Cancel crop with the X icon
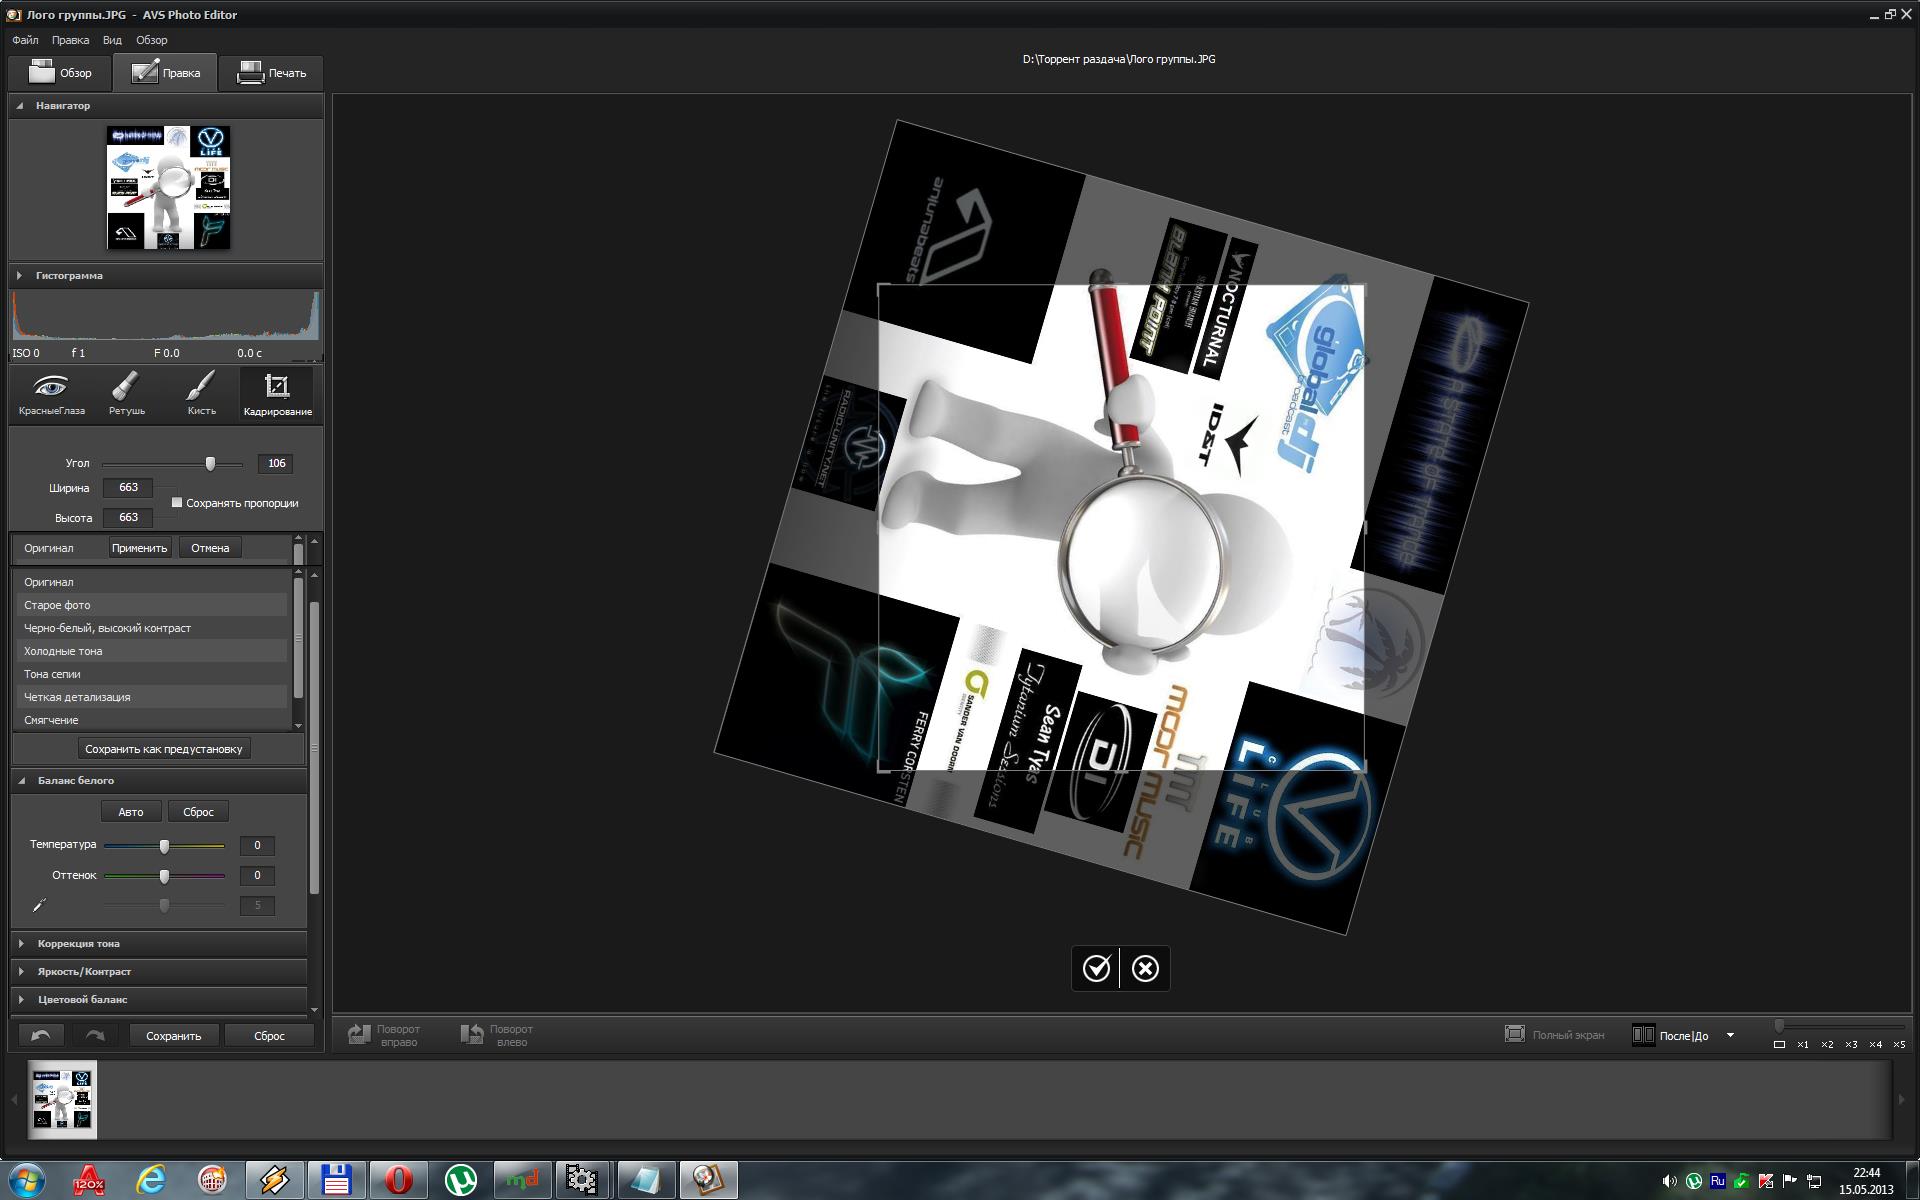This screenshot has width=1920, height=1200. coord(1145,968)
